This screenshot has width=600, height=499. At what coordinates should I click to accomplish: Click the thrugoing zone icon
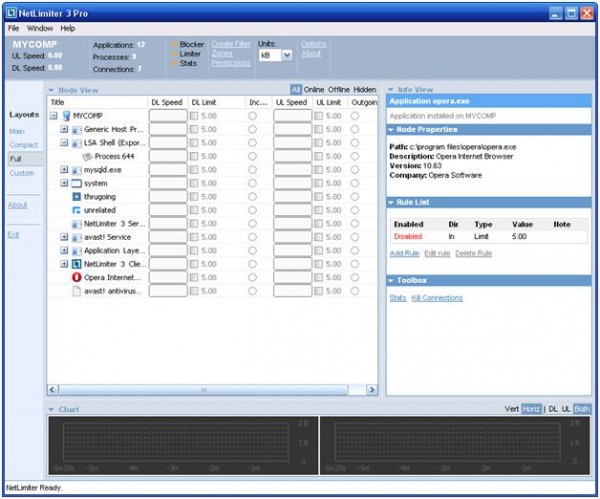tap(77, 197)
